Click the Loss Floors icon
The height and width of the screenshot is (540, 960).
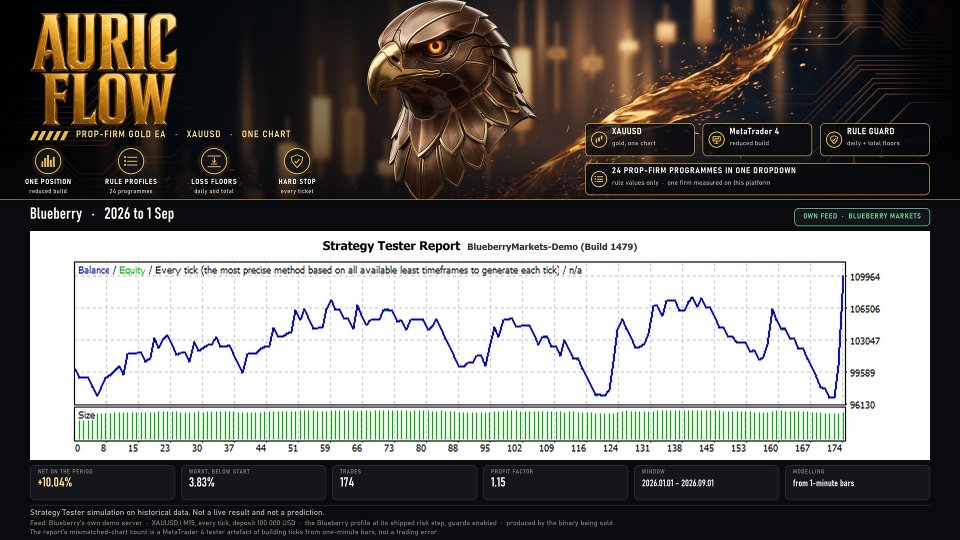click(x=214, y=162)
